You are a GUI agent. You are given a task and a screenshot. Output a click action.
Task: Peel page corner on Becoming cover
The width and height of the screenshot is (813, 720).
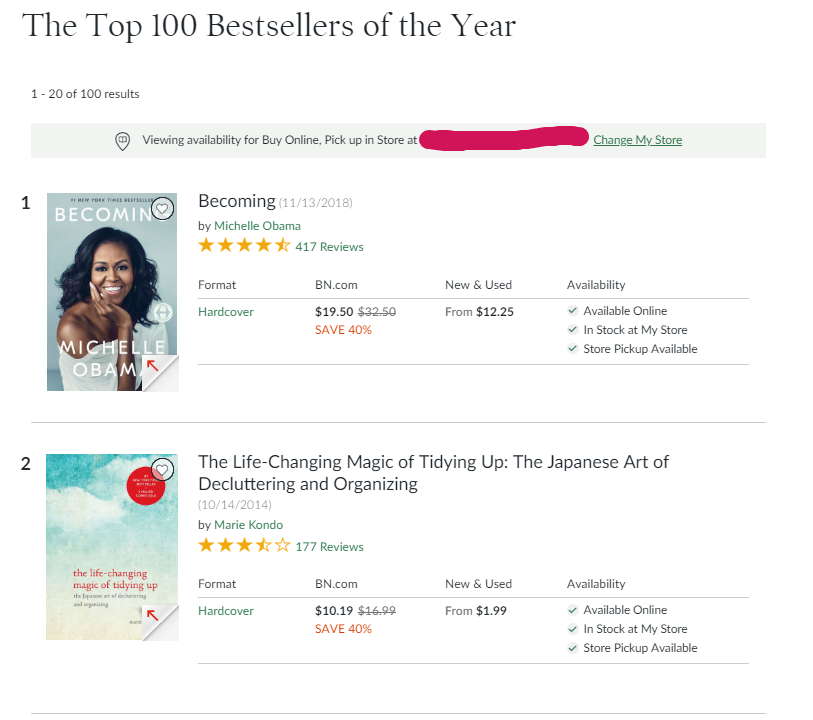(x=160, y=373)
